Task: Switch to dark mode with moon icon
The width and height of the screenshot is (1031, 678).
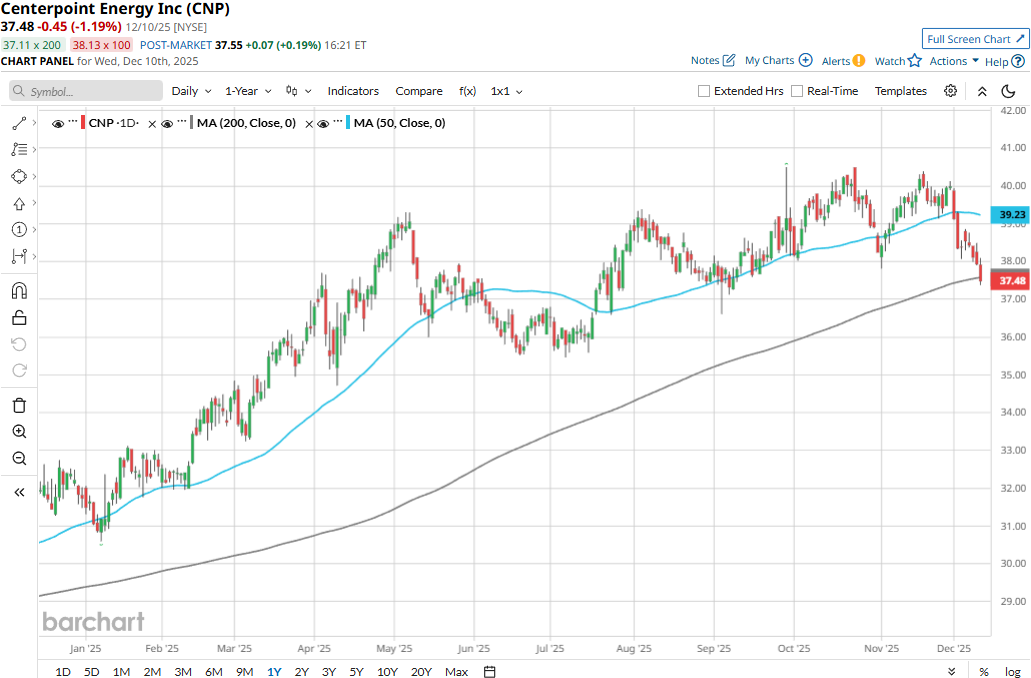Action: pos(1009,91)
